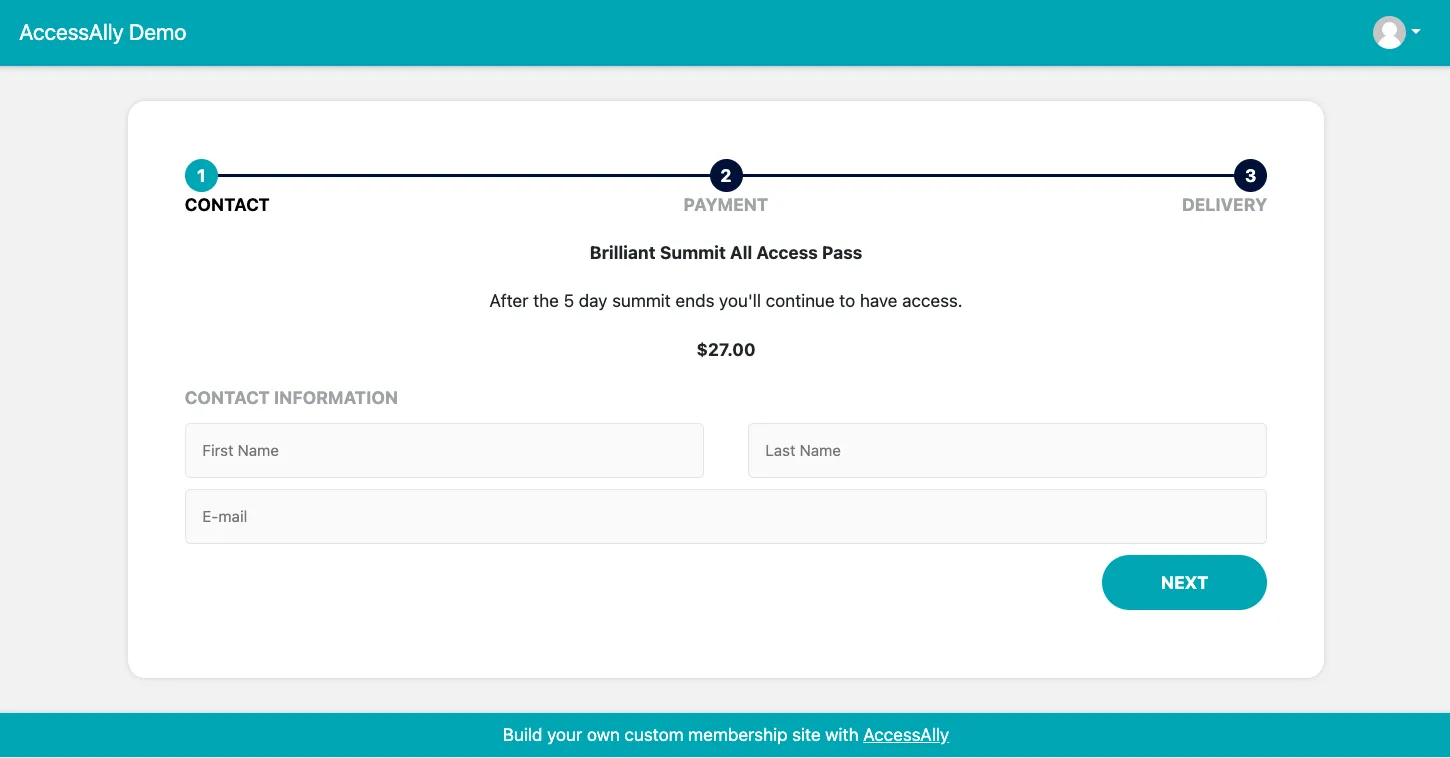Switch to the DELIVERY step label
1450x758 pixels.
point(1224,205)
